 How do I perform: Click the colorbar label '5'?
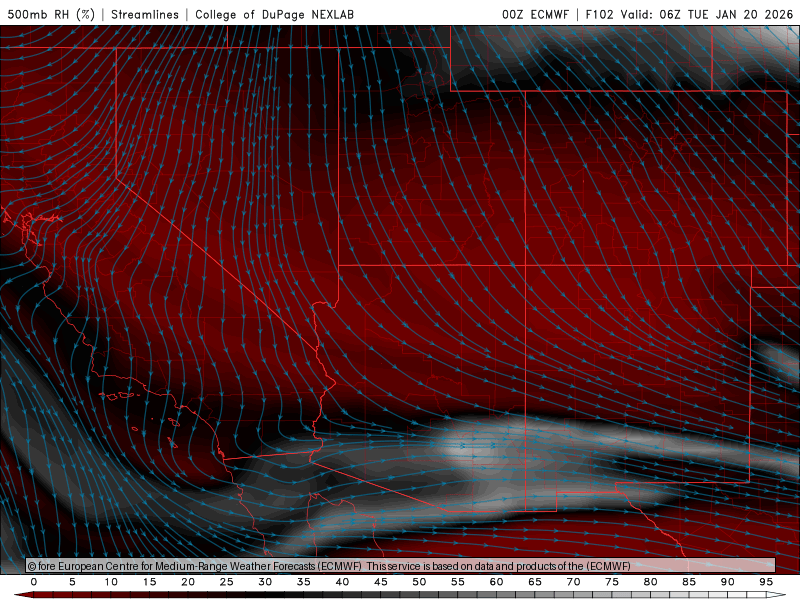[72, 582]
